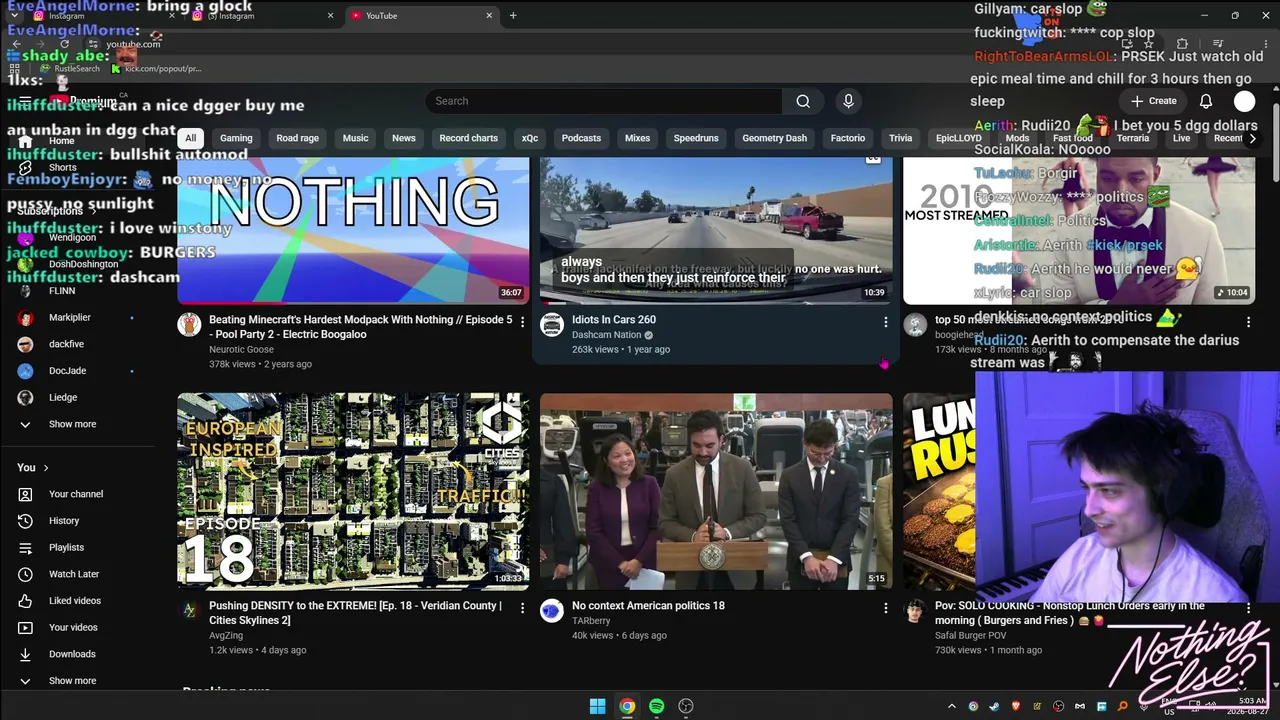
Task: Open the new tab plus button
Action: tap(513, 16)
